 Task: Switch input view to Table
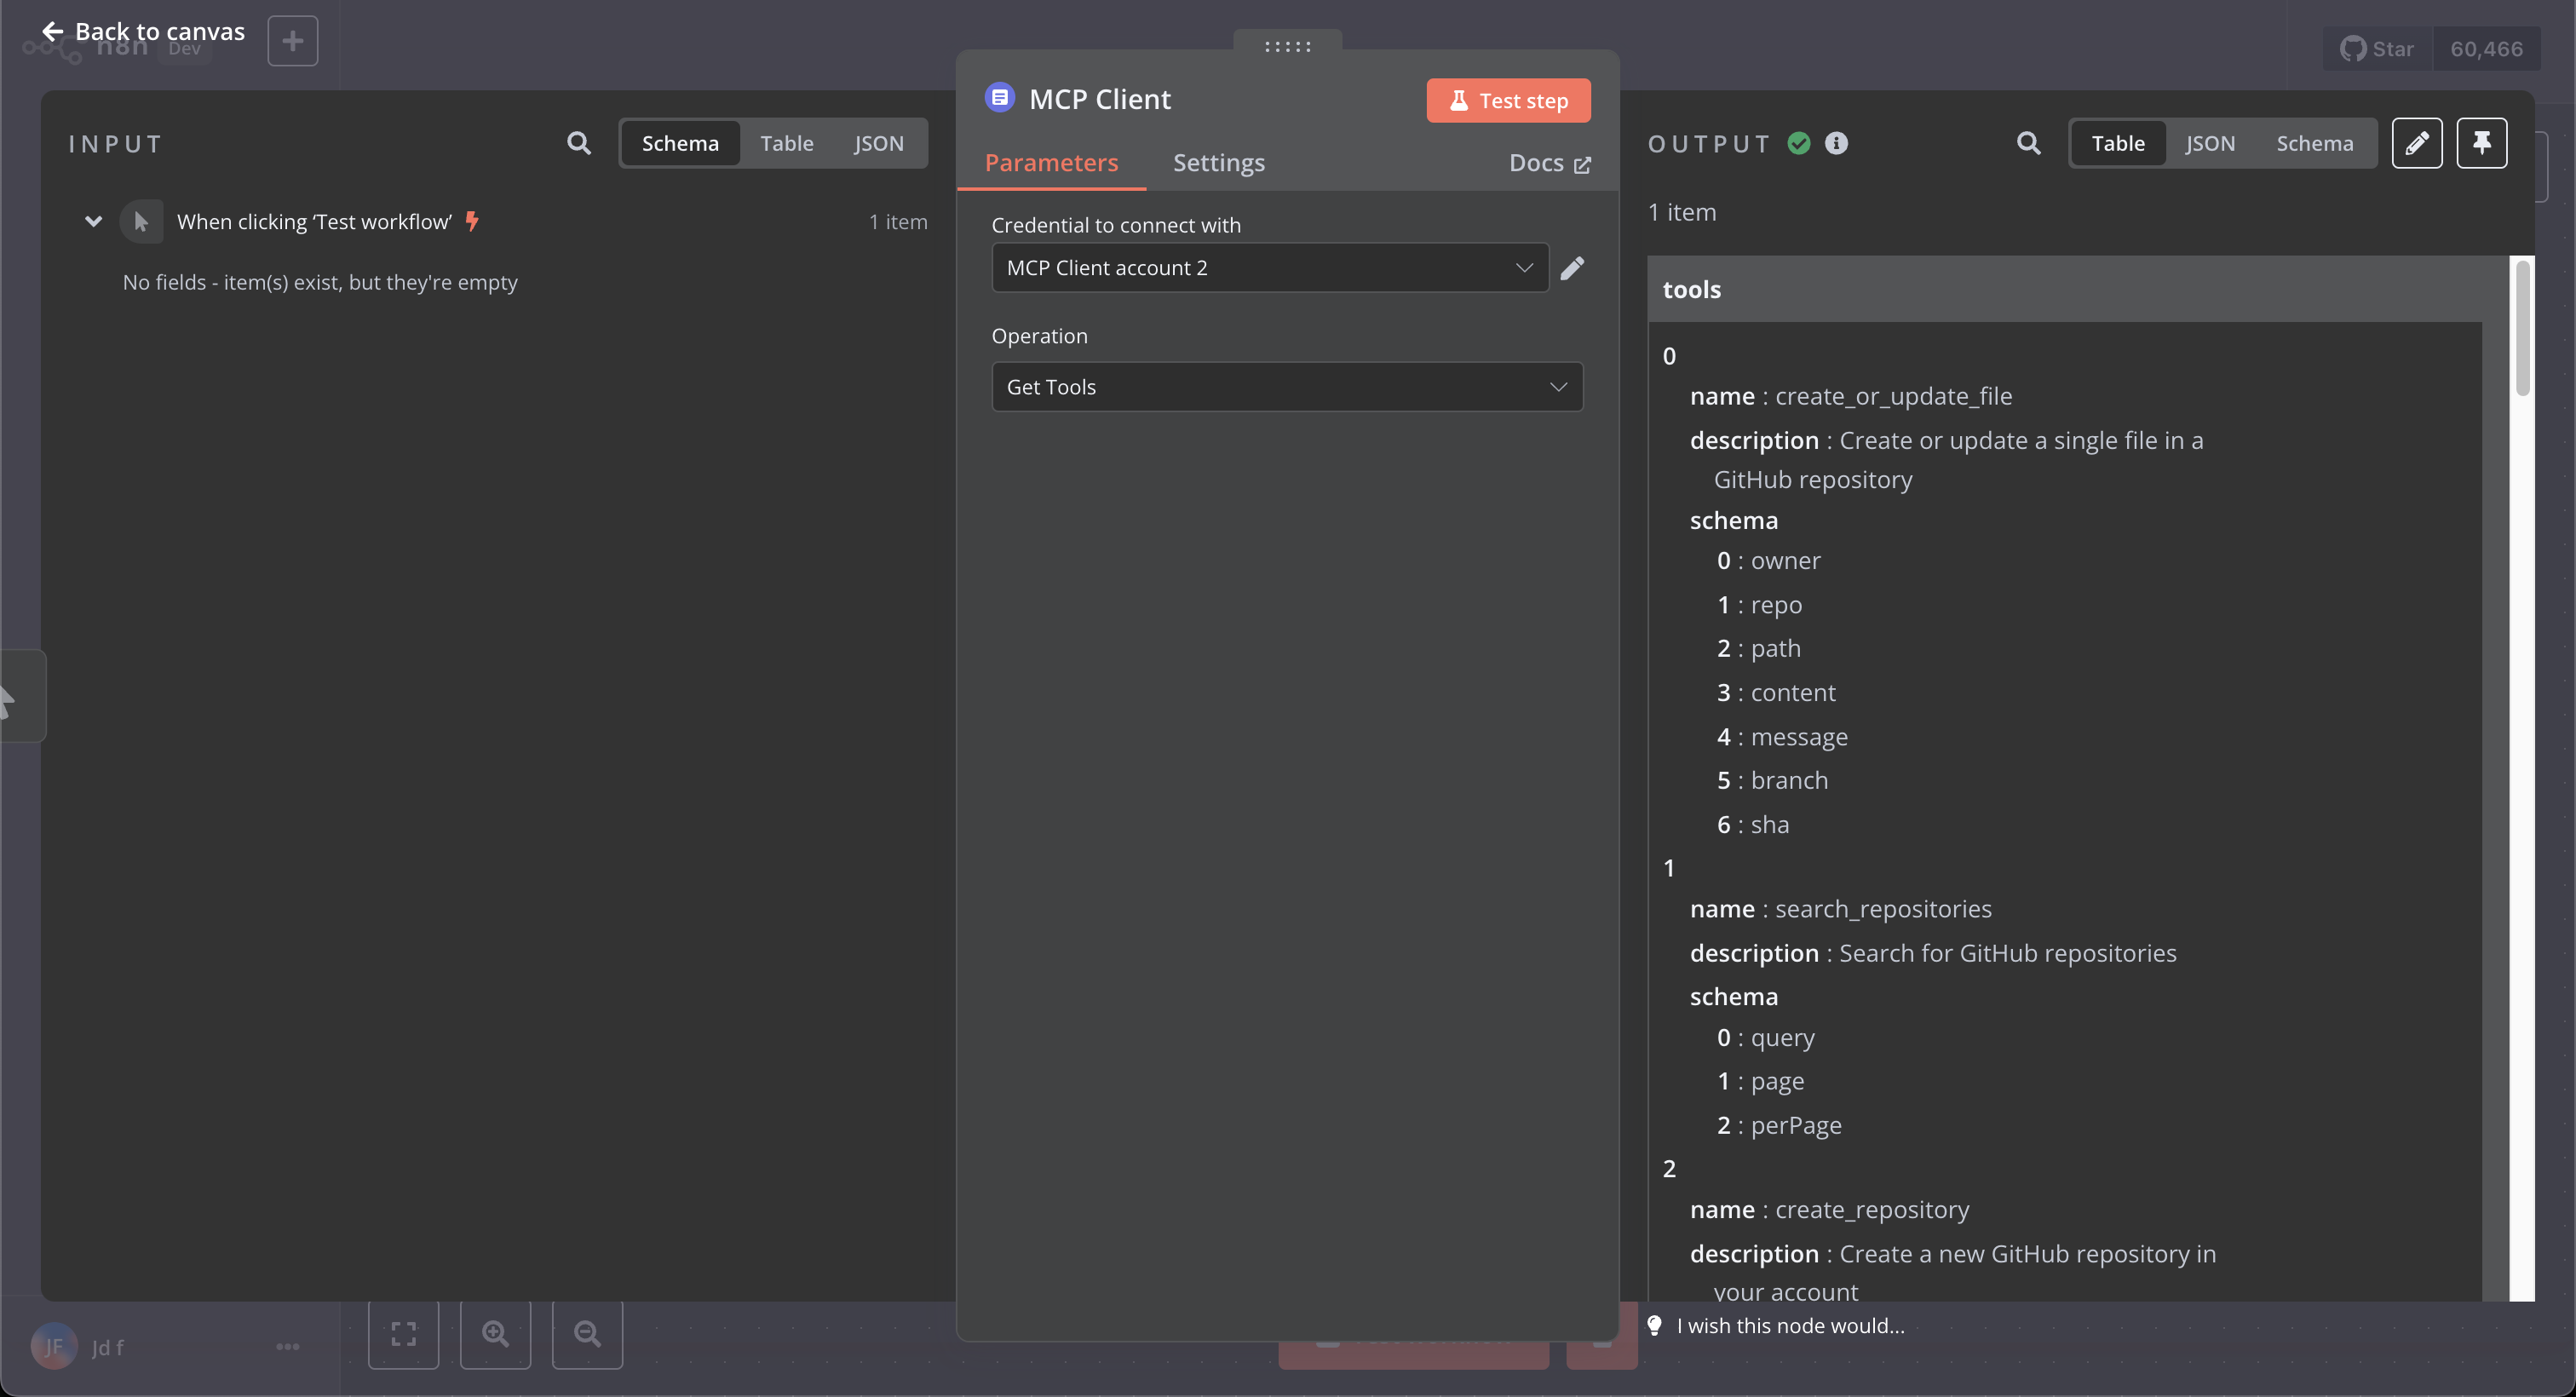click(786, 143)
